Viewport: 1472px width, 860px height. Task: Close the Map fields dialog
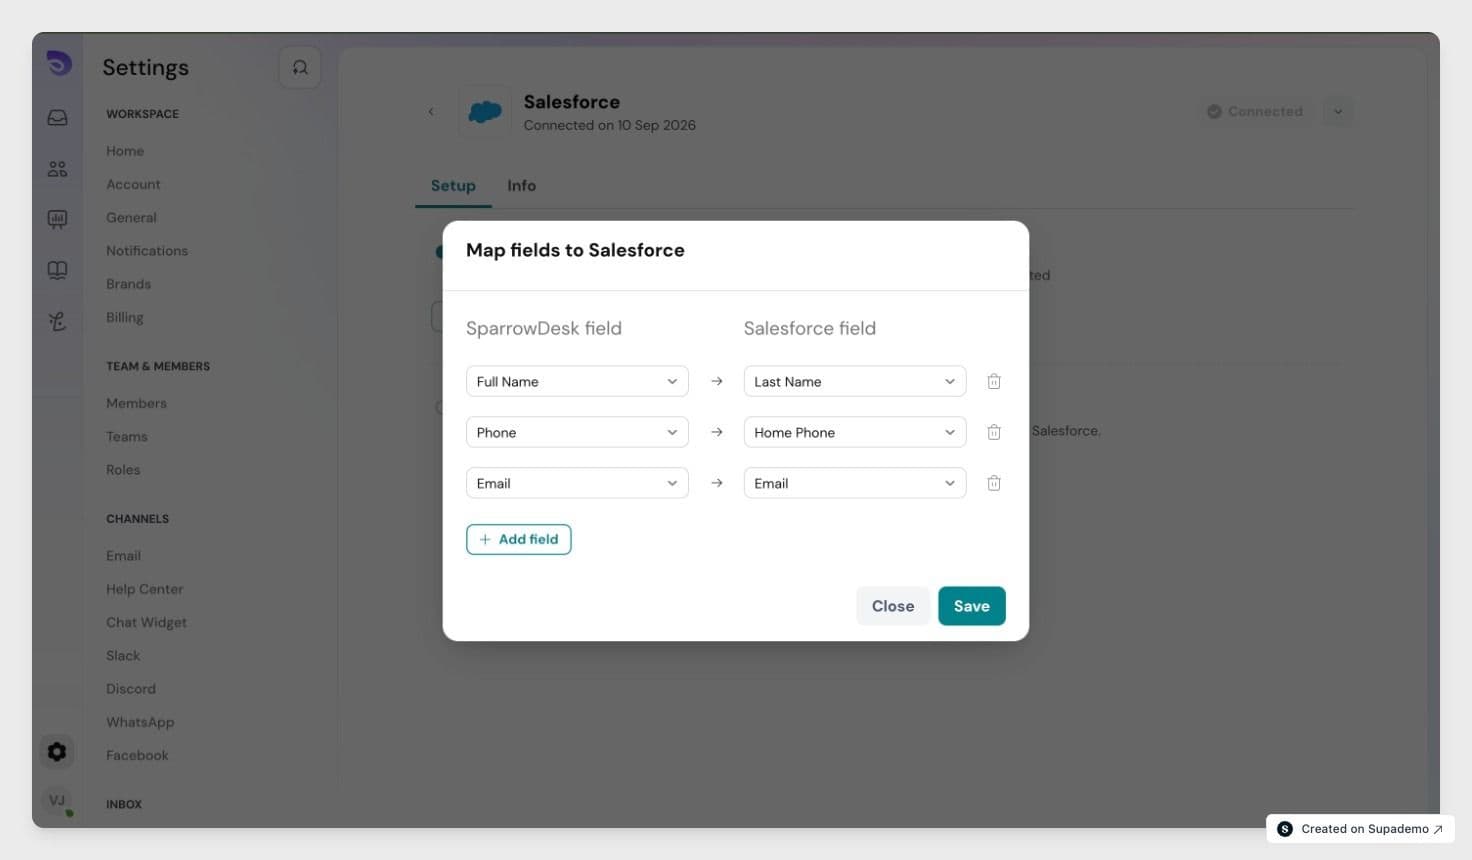coord(893,606)
